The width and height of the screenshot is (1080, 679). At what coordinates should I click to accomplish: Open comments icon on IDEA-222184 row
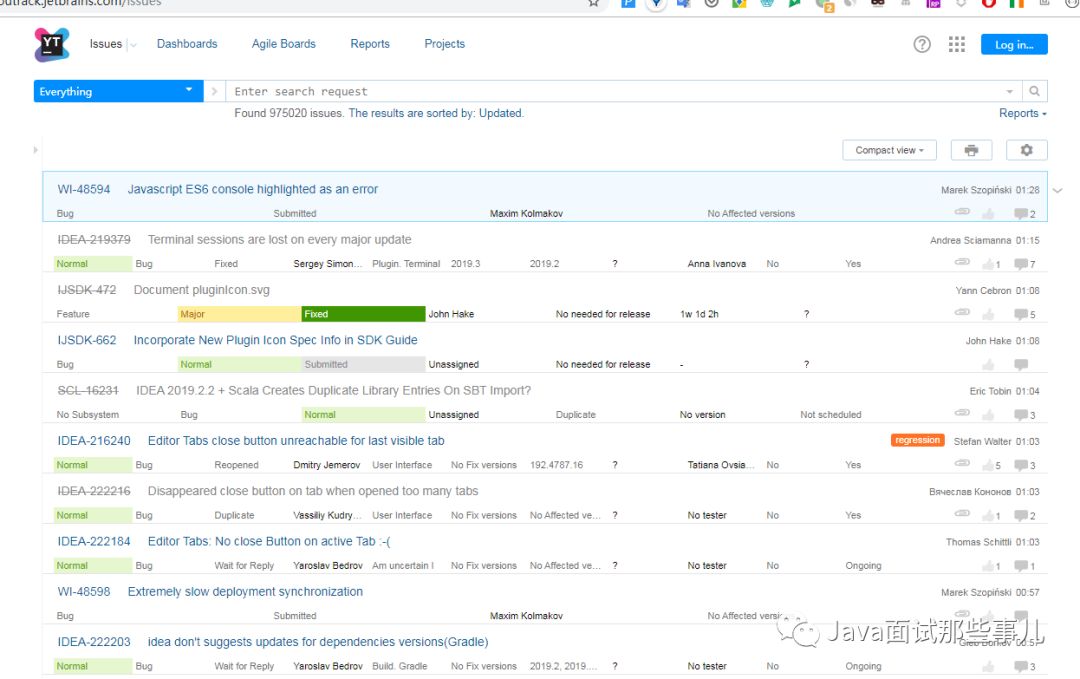click(x=1021, y=565)
